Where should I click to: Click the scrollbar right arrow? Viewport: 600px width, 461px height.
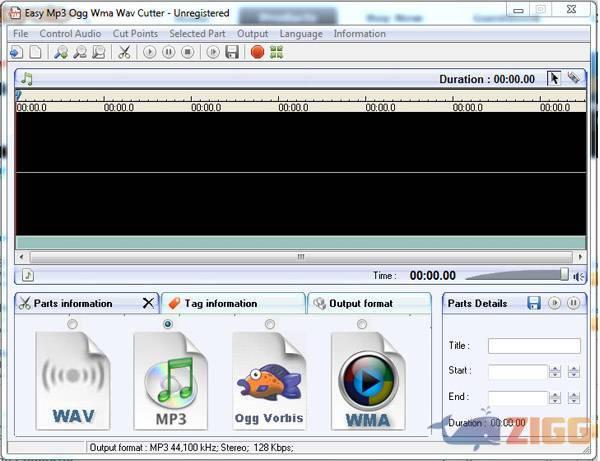click(x=580, y=257)
